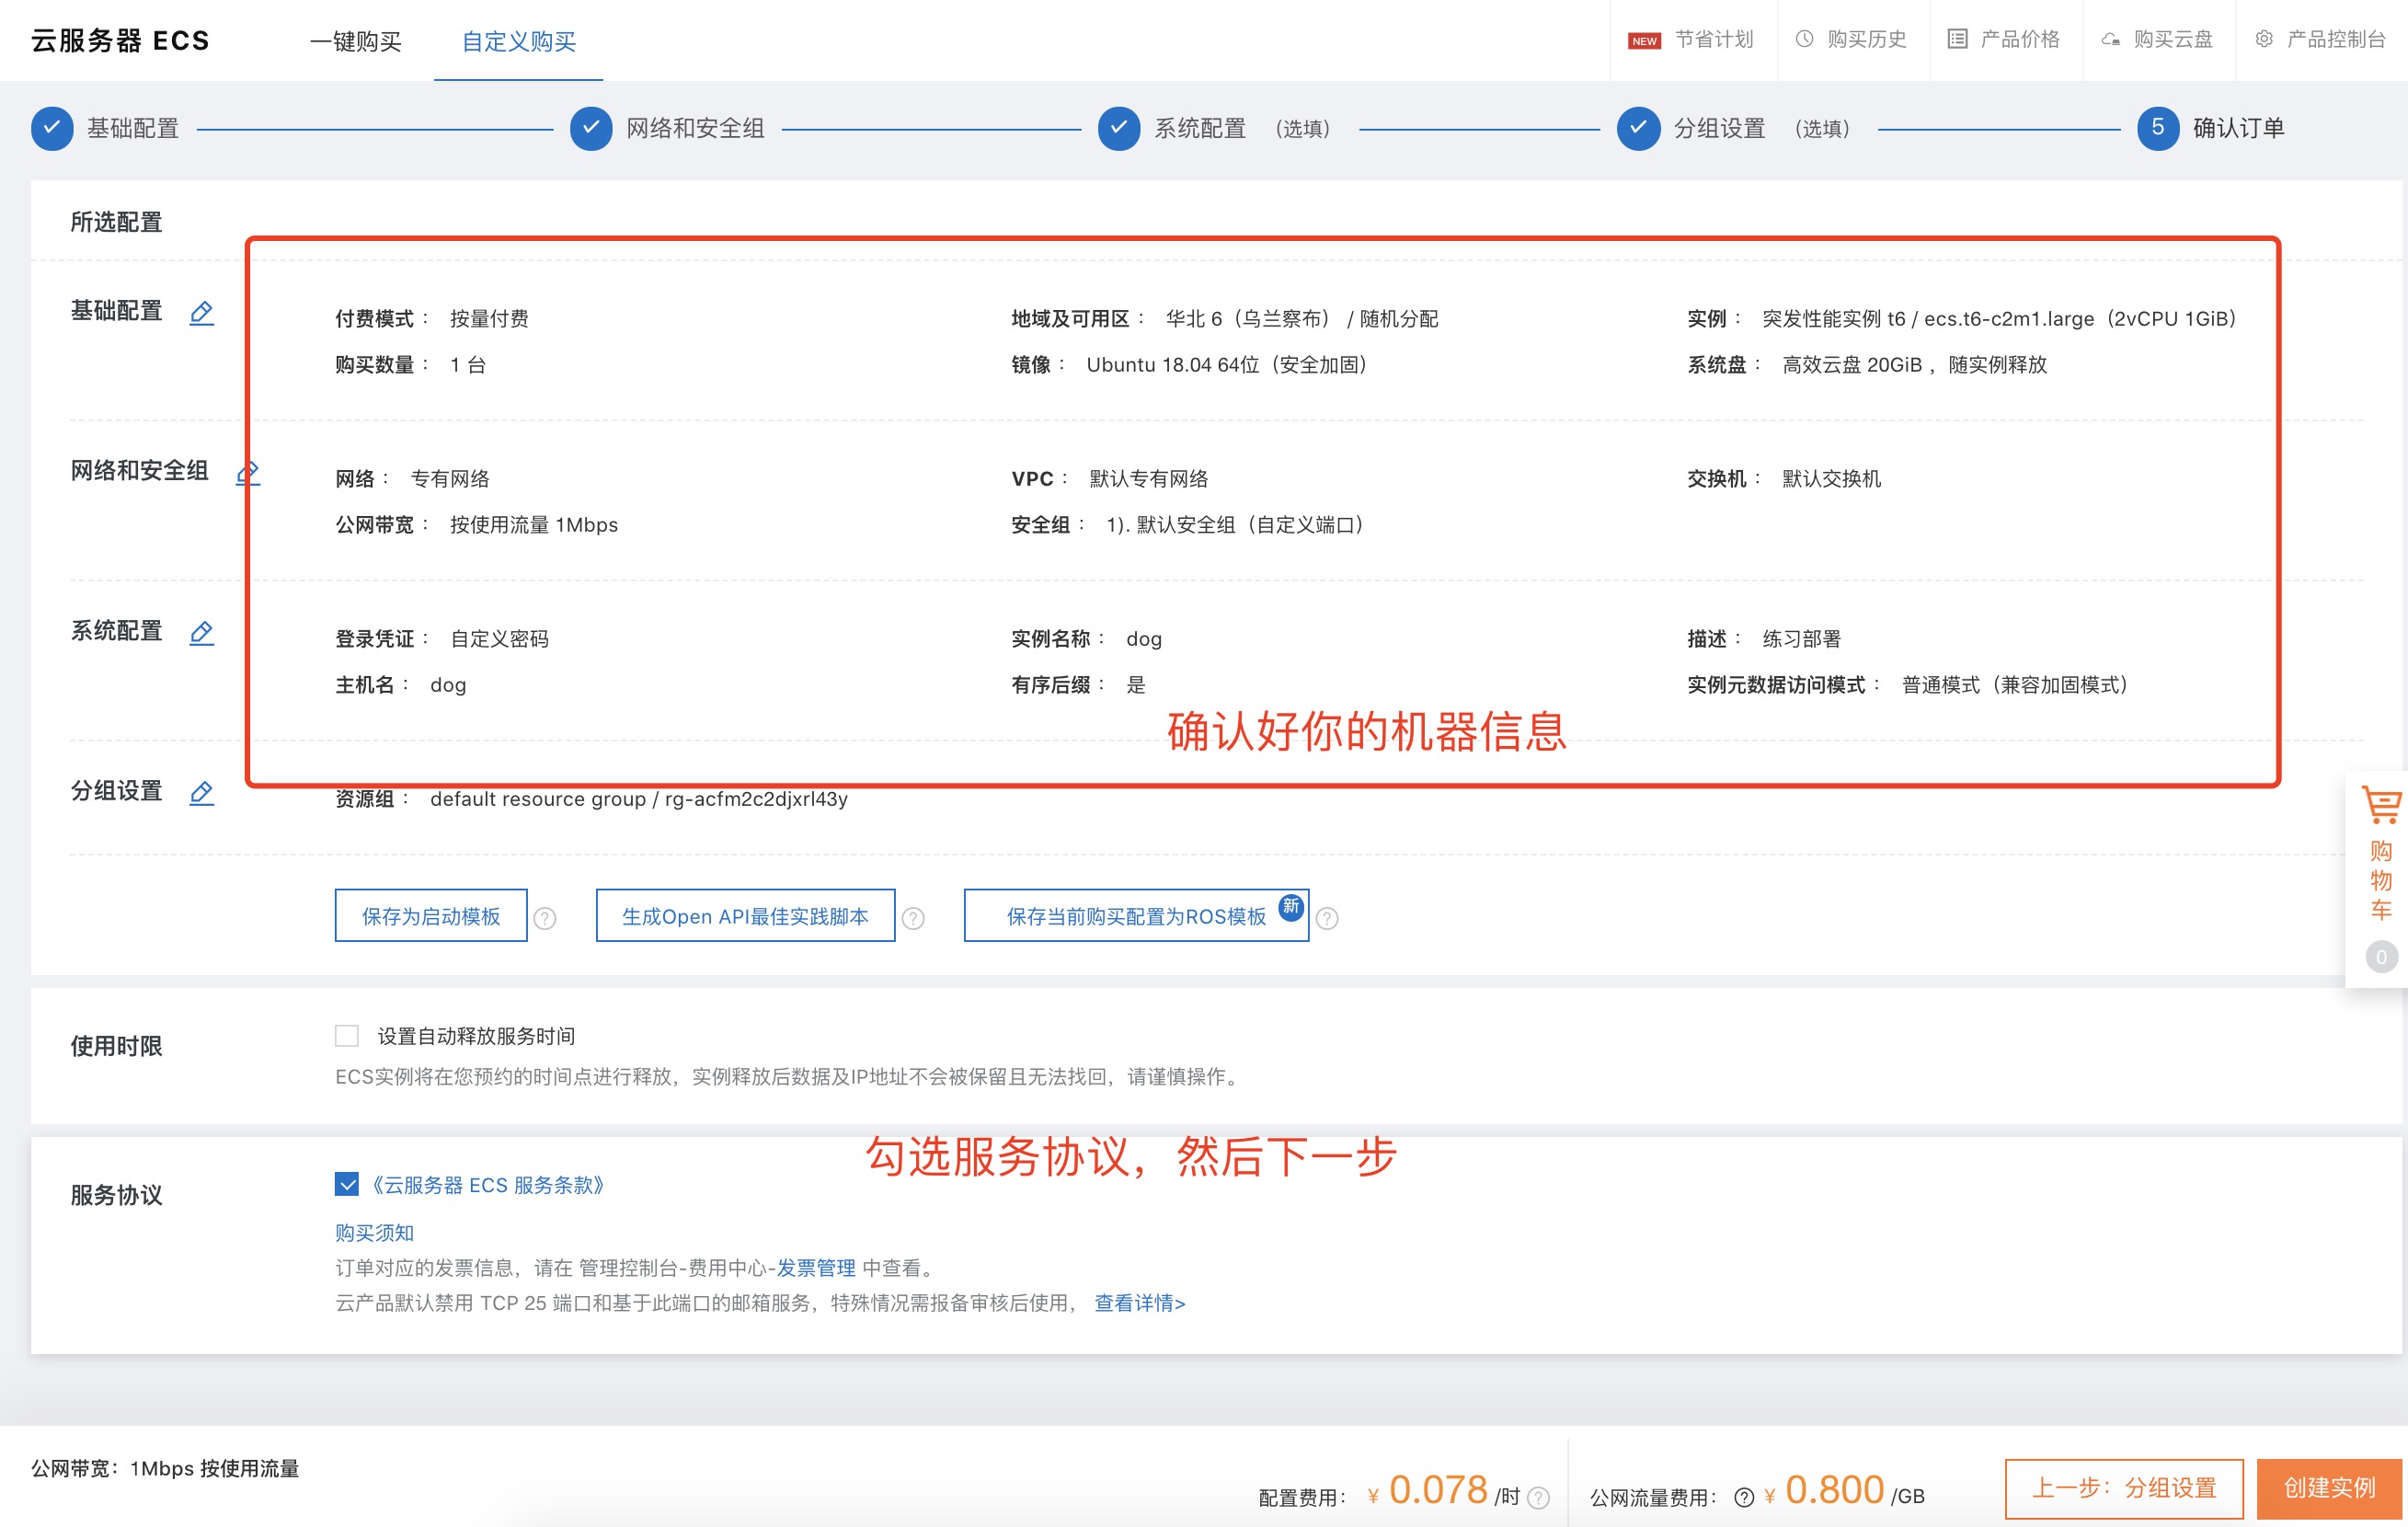
Task: Select the 自定义购买 tab
Action: coord(518,42)
